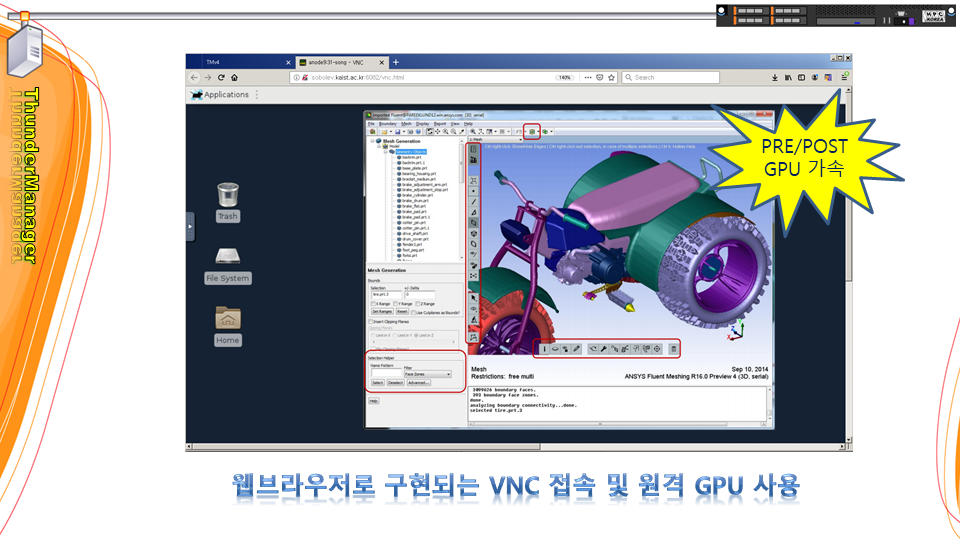Click the Reset button in Bounds
Image resolution: width=960 pixels, height=540 pixels.
coord(402,312)
